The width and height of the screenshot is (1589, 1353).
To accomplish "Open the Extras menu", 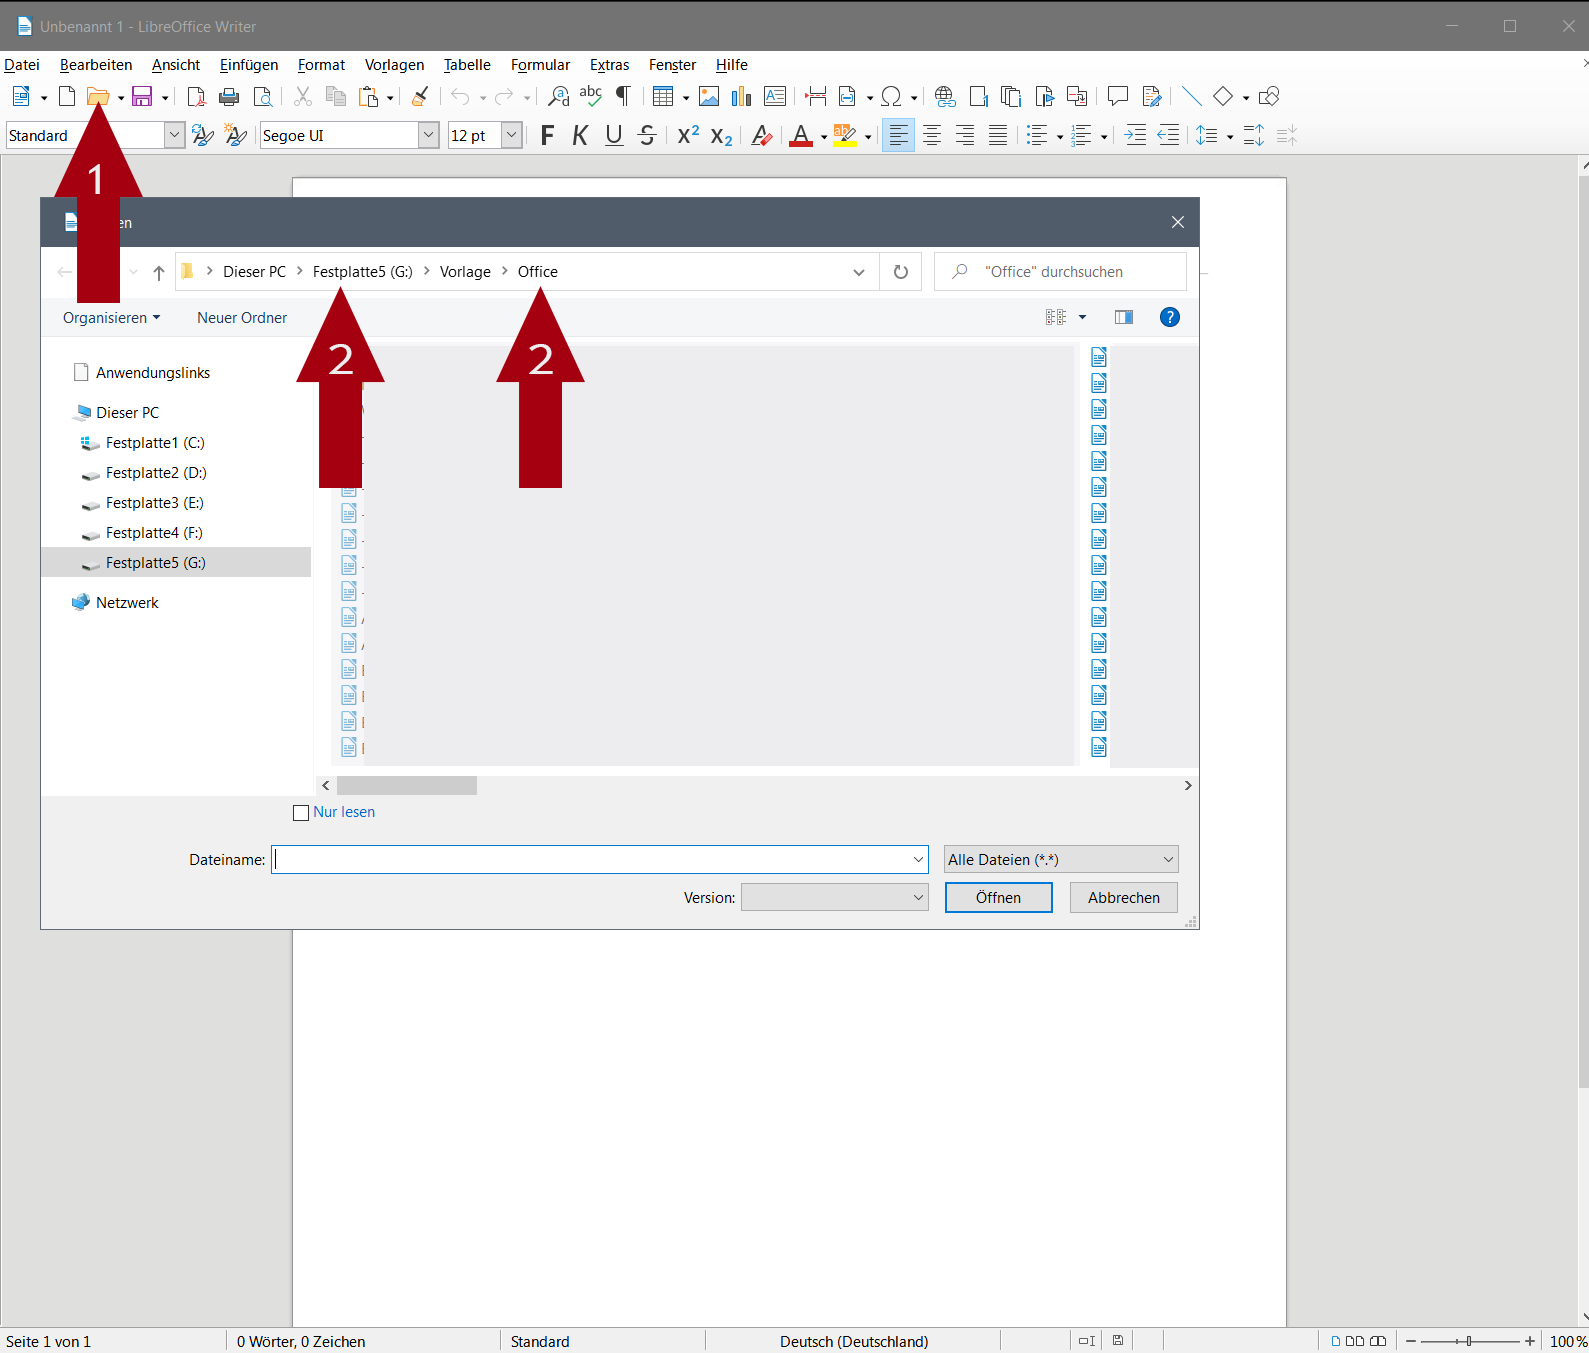I will click(x=609, y=65).
